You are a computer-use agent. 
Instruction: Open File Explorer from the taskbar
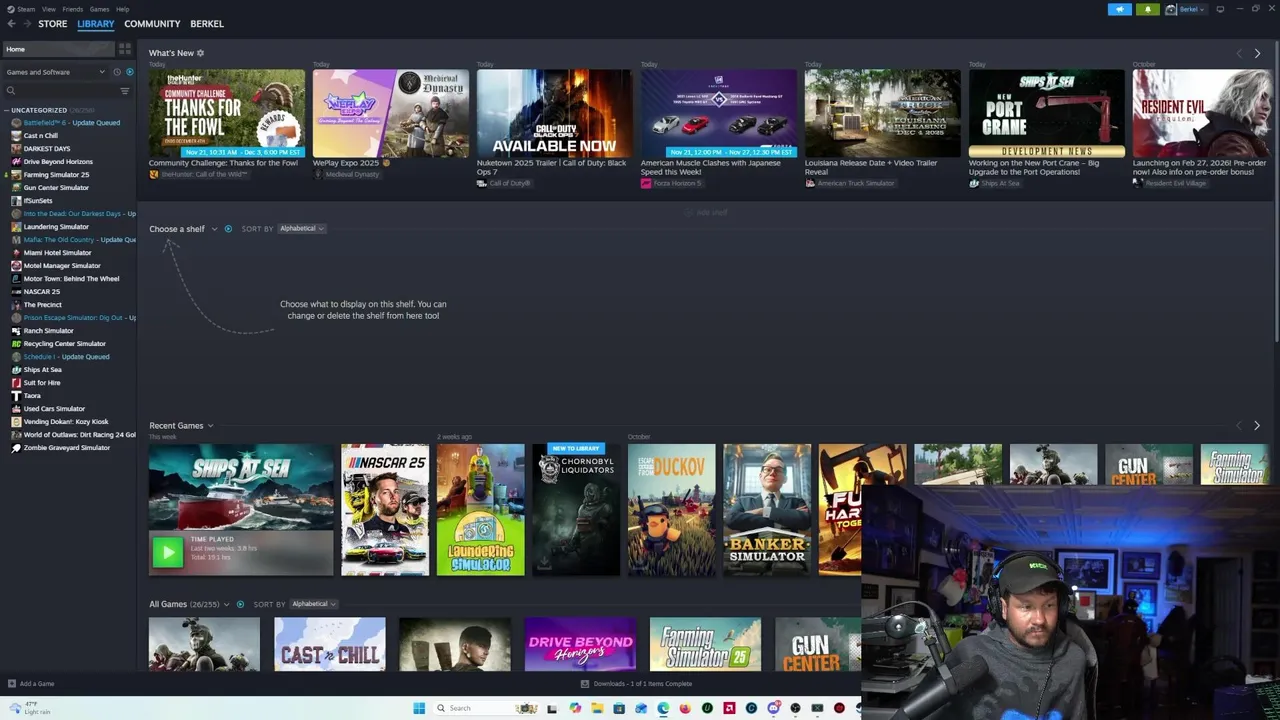click(597, 708)
